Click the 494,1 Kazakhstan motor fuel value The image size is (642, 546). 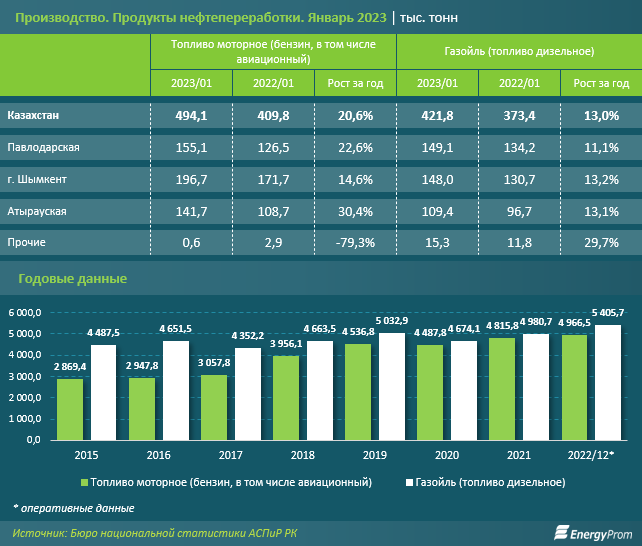tap(190, 116)
